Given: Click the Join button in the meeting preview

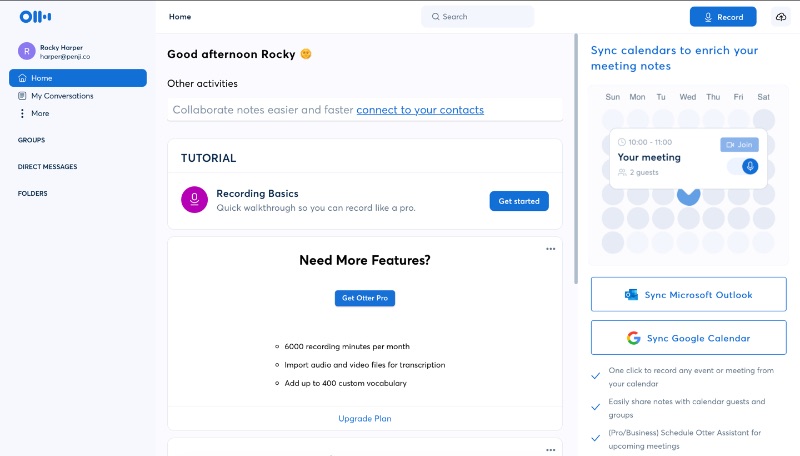Looking at the screenshot, I should [x=739, y=145].
